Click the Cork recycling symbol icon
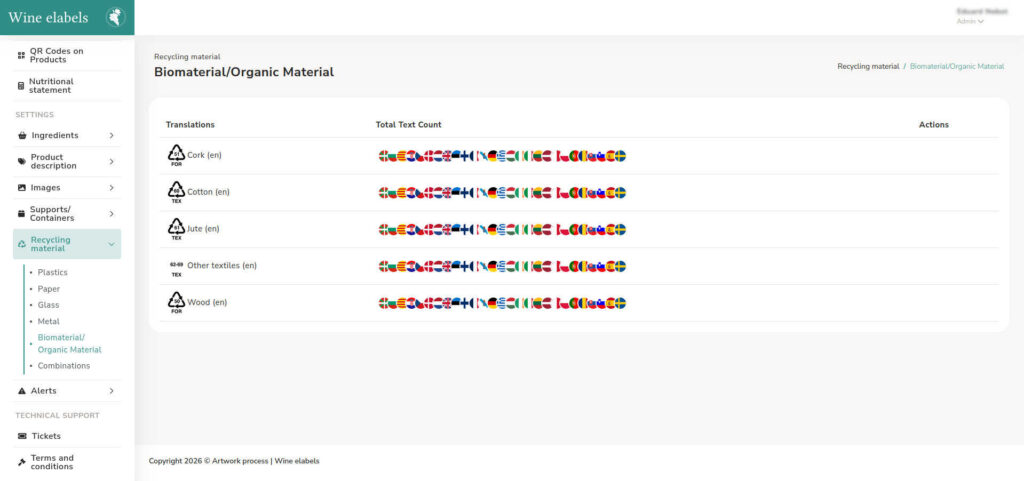Image resolution: width=1024 pixels, height=481 pixels. (x=176, y=155)
